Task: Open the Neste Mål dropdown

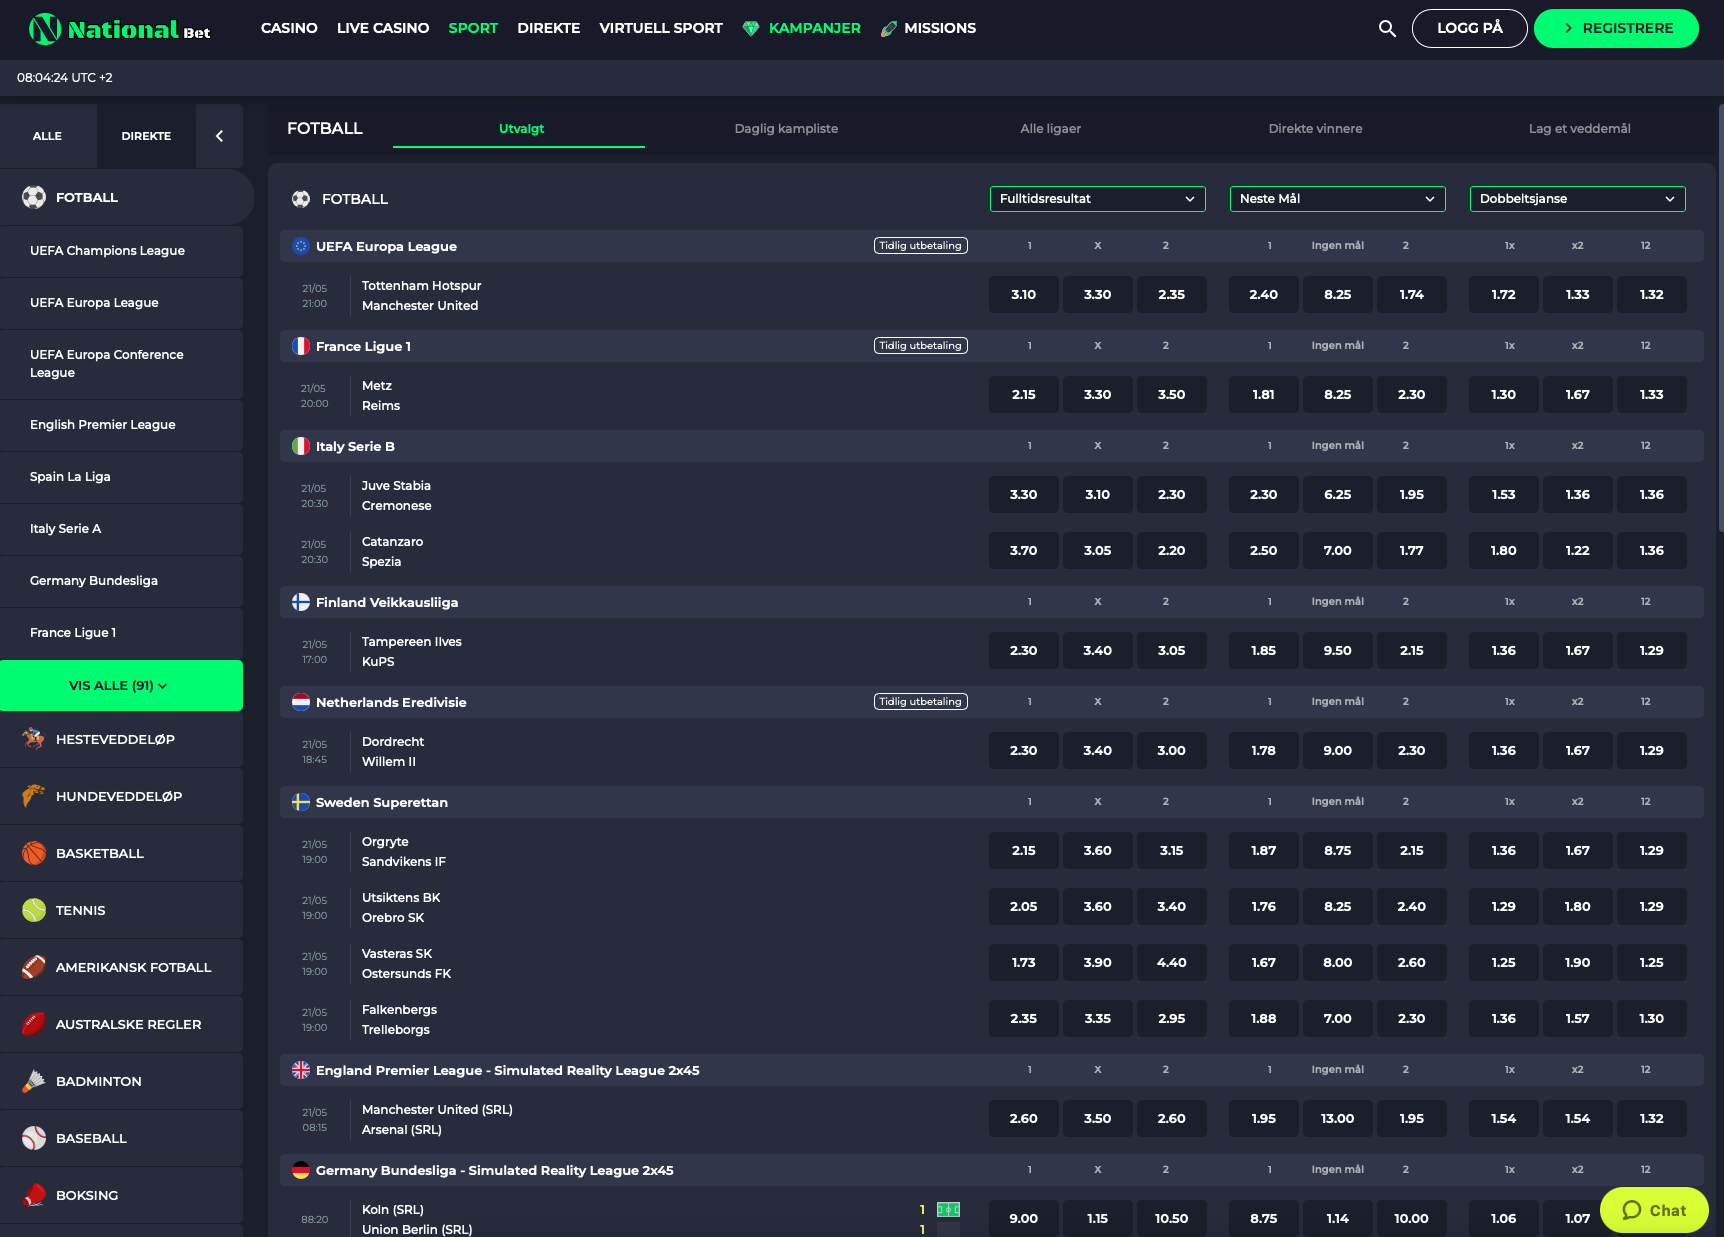Action: 1337,199
